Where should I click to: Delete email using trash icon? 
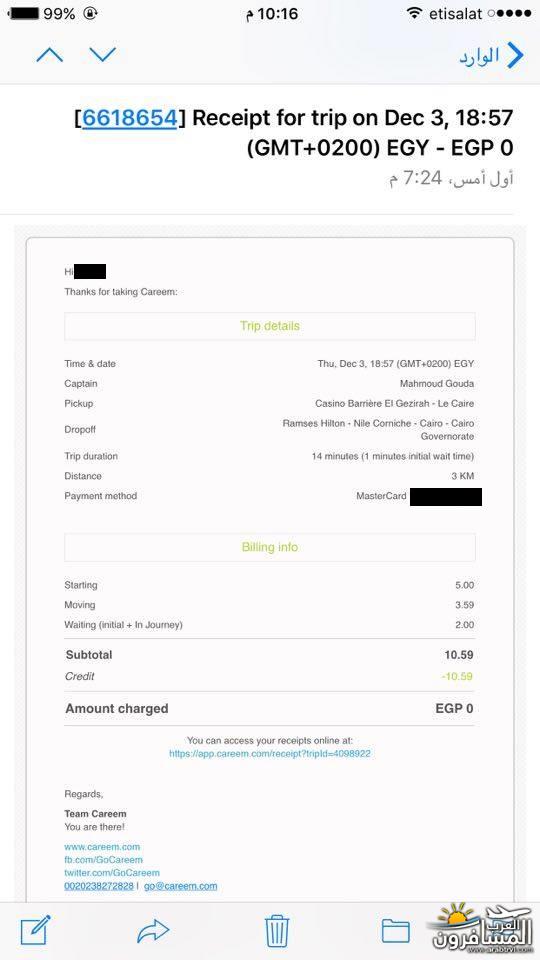tap(277, 931)
